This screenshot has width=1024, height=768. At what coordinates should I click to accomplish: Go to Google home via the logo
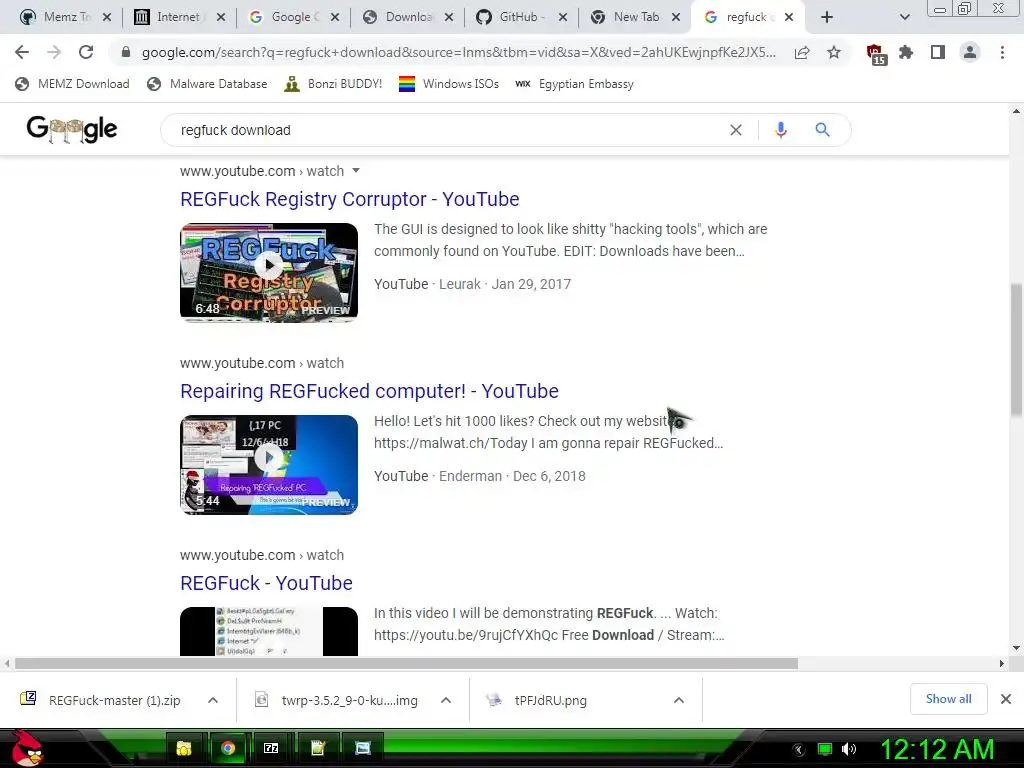coord(72,129)
